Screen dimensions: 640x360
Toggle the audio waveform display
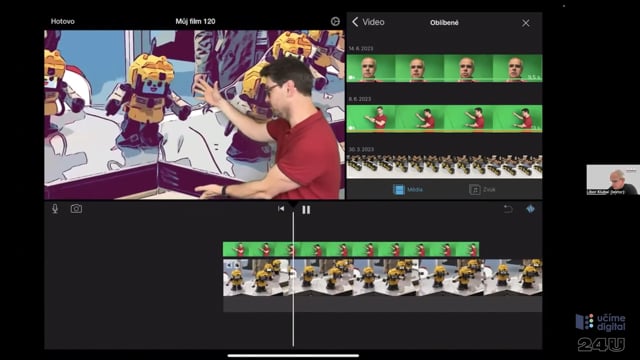(x=530, y=209)
